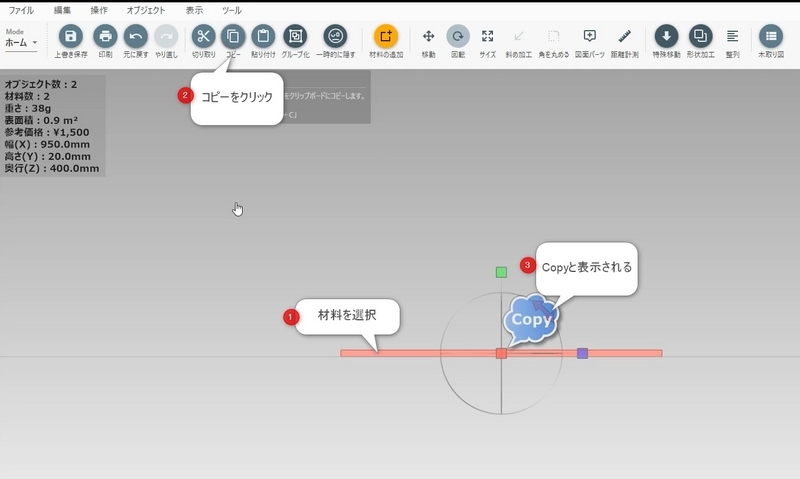Image resolution: width=800 pixels, height=479 pixels.
Task: Paste using the 貼り付け clipboard icon
Action: 263,36
